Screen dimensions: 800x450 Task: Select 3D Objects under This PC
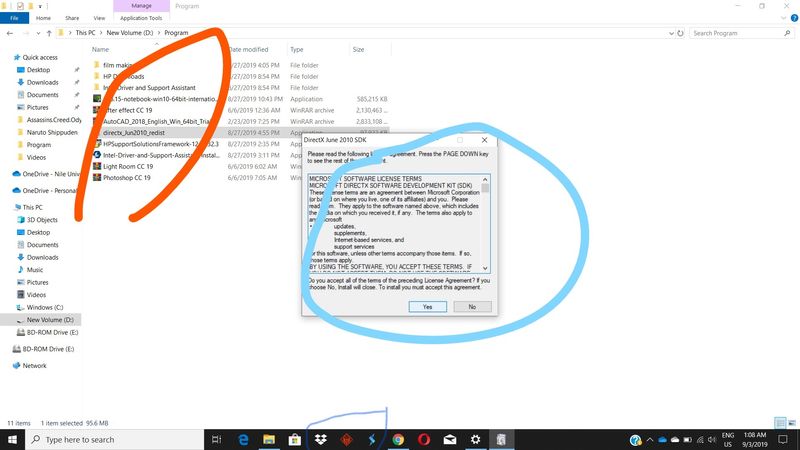tap(42, 219)
